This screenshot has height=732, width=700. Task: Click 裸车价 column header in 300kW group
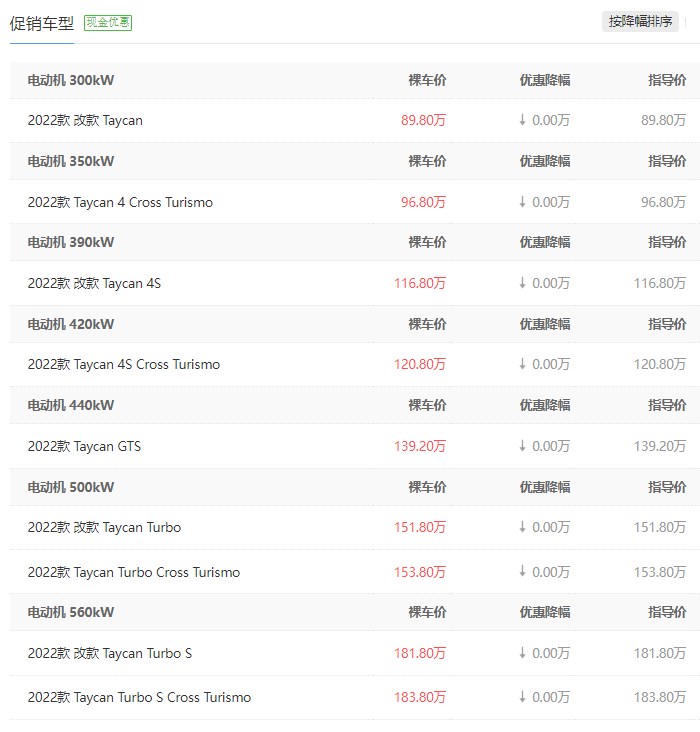tap(427, 80)
